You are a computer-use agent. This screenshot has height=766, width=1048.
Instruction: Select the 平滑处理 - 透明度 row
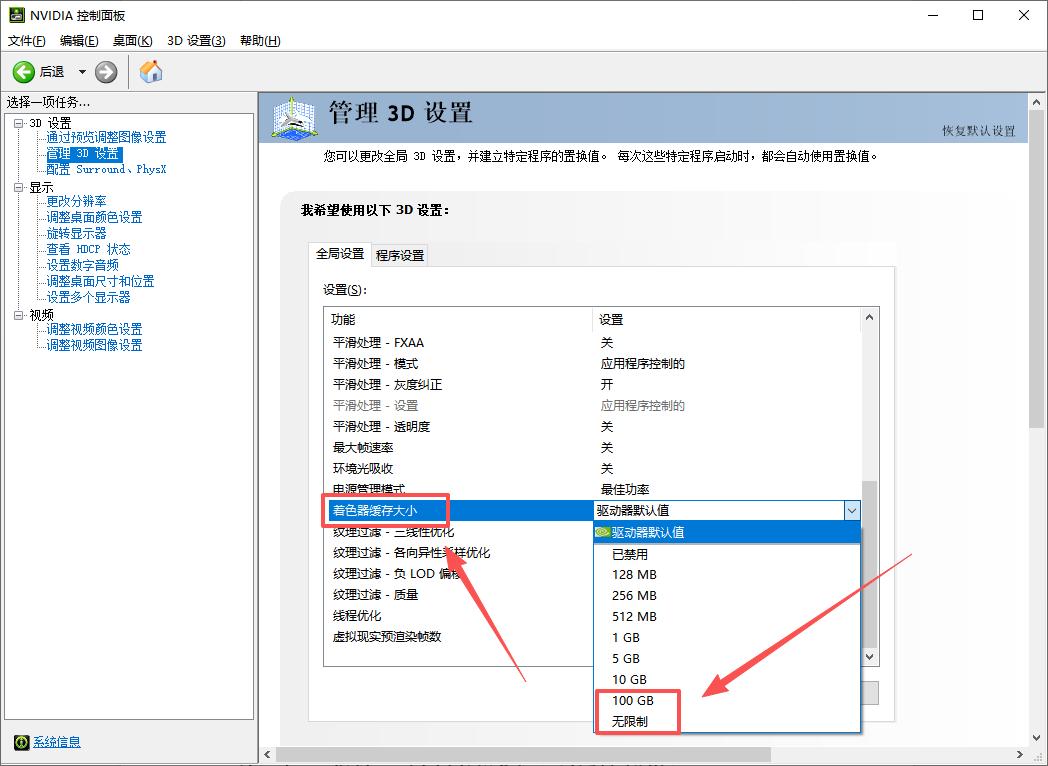594,426
